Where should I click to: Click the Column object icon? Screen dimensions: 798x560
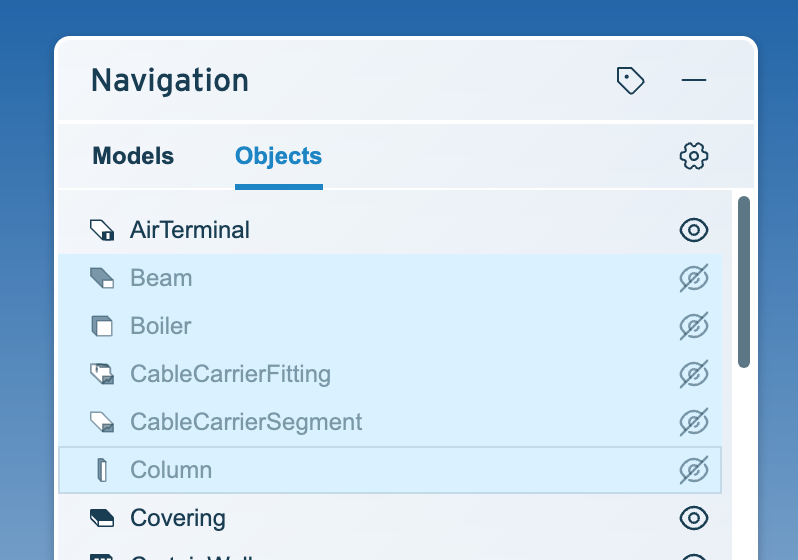[x=102, y=469]
